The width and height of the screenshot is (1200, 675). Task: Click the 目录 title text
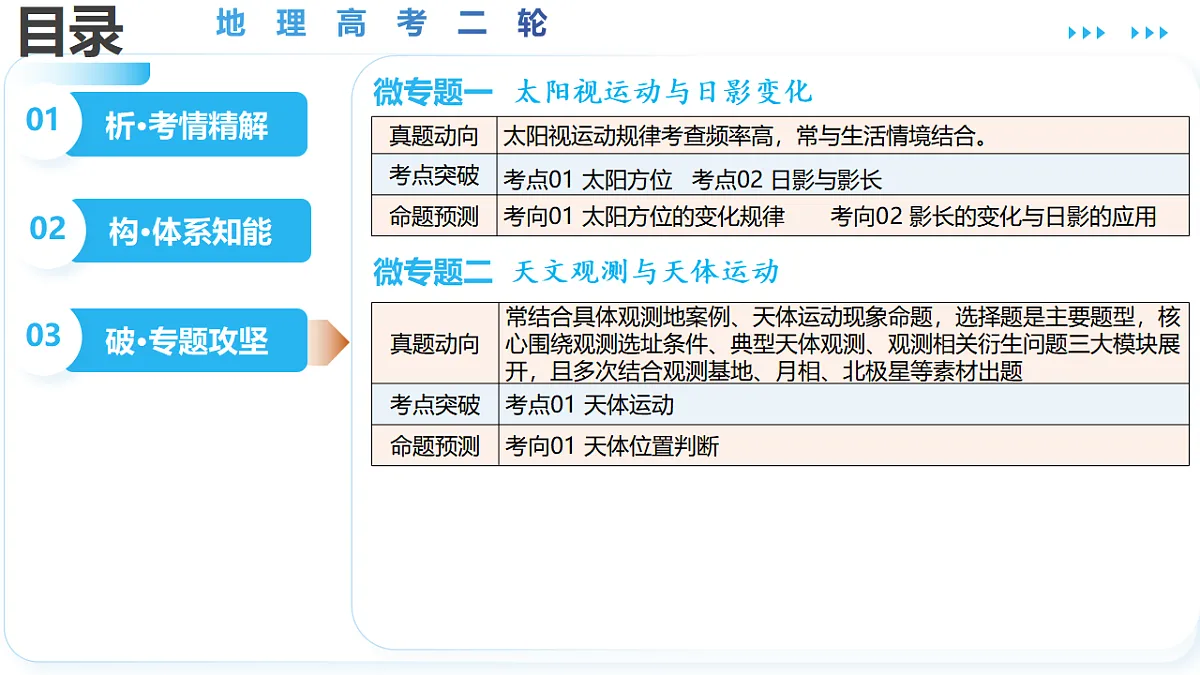coord(70,31)
